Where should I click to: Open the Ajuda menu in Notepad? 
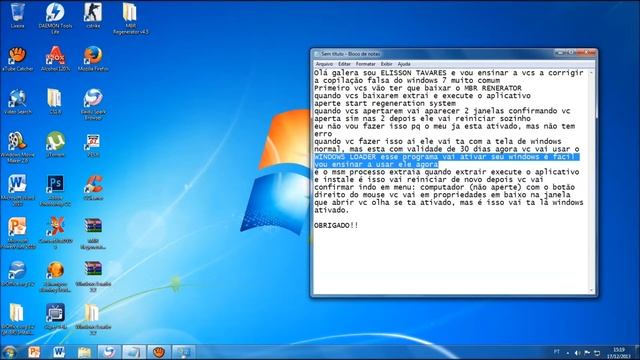tap(404, 64)
